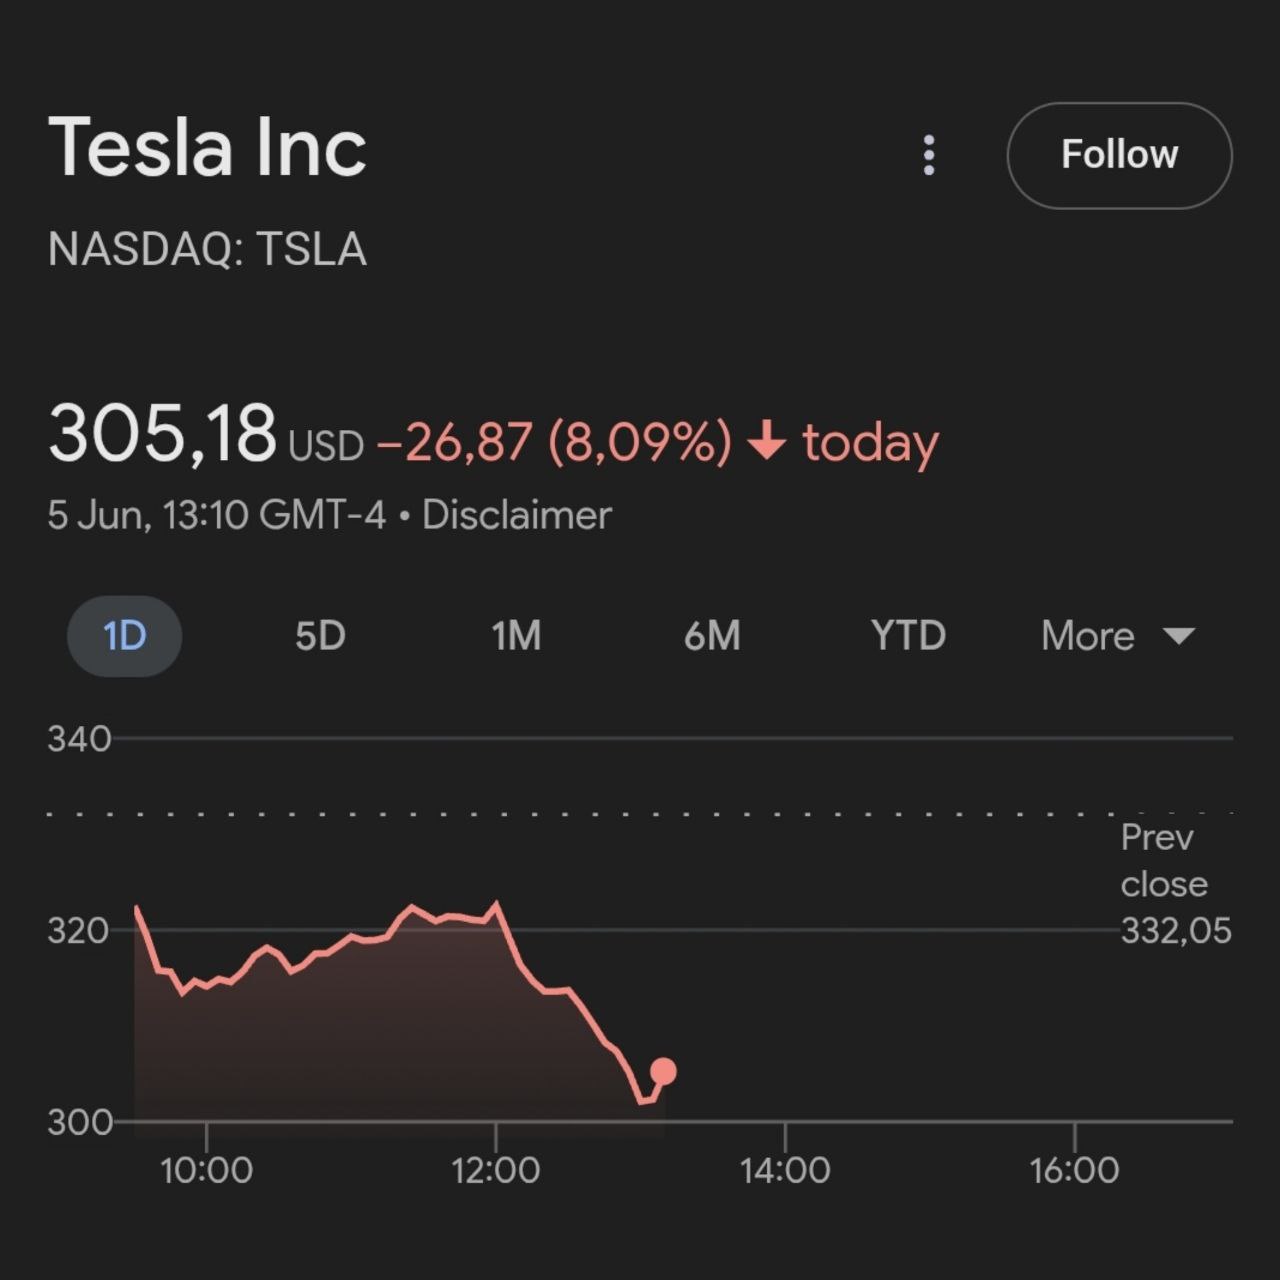This screenshot has width=1280, height=1280.
Task: Click the −26,87 (8,09%) change text
Action: point(554,442)
